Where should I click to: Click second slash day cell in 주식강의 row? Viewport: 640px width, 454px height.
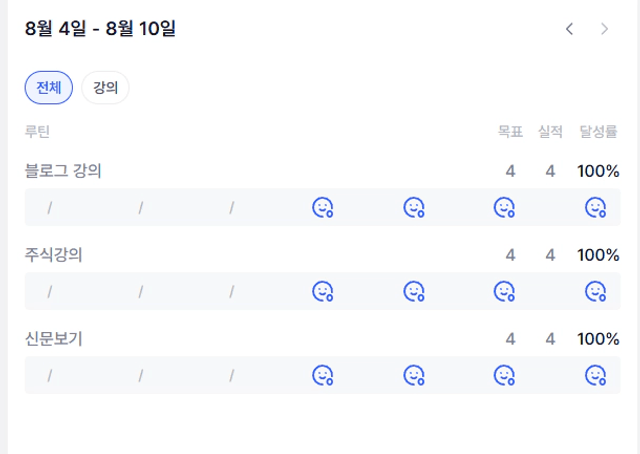coord(141,292)
